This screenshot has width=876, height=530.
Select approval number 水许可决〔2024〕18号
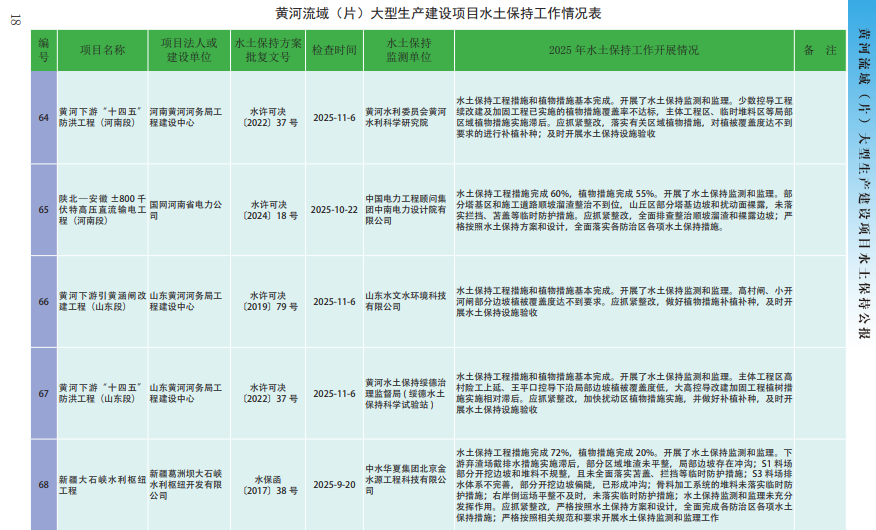click(x=267, y=209)
